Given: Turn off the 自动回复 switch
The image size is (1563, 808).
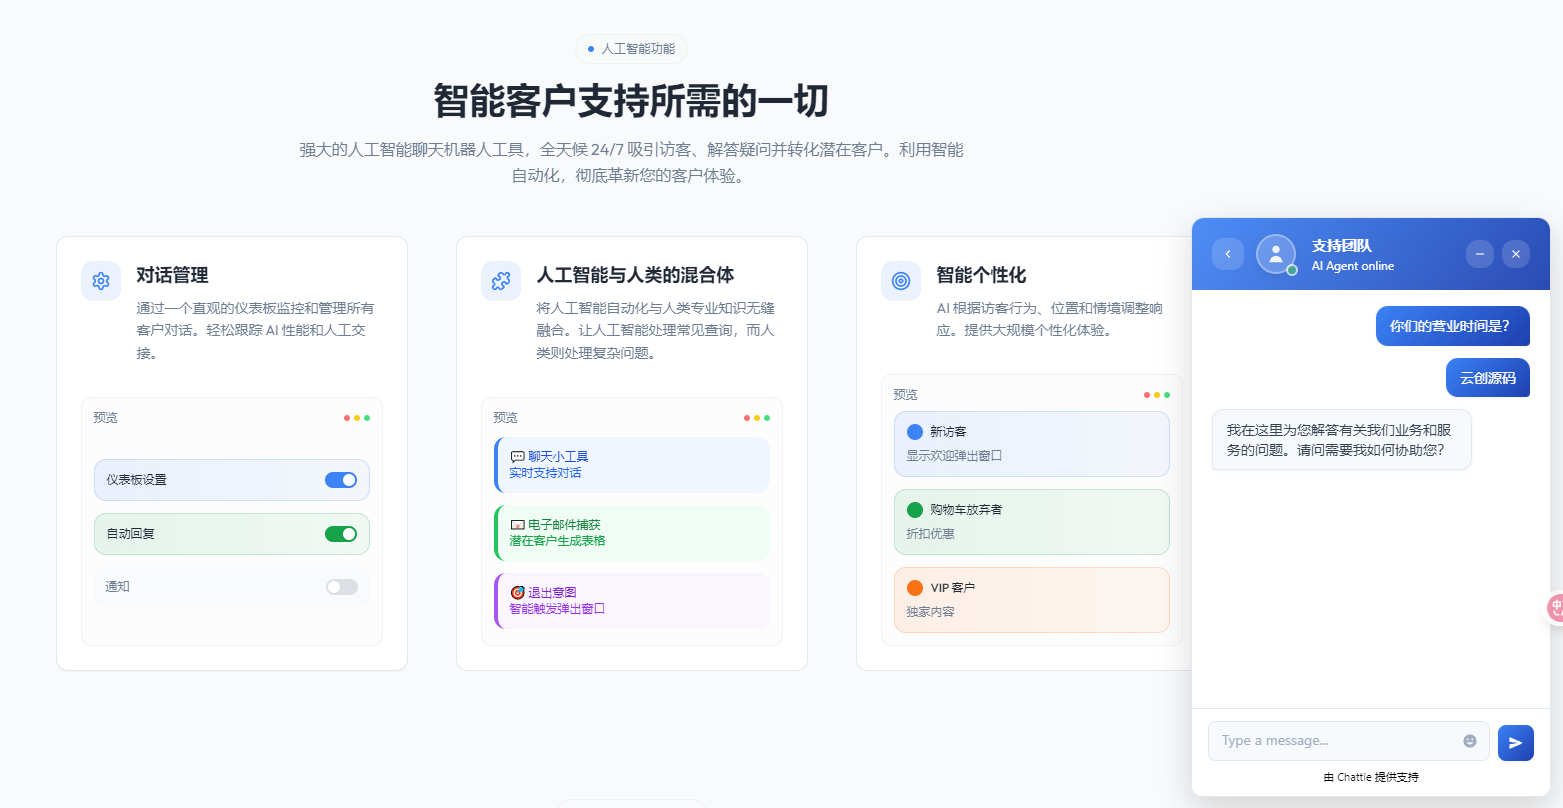Looking at the screenshot, I should click(x=341, y=534).
